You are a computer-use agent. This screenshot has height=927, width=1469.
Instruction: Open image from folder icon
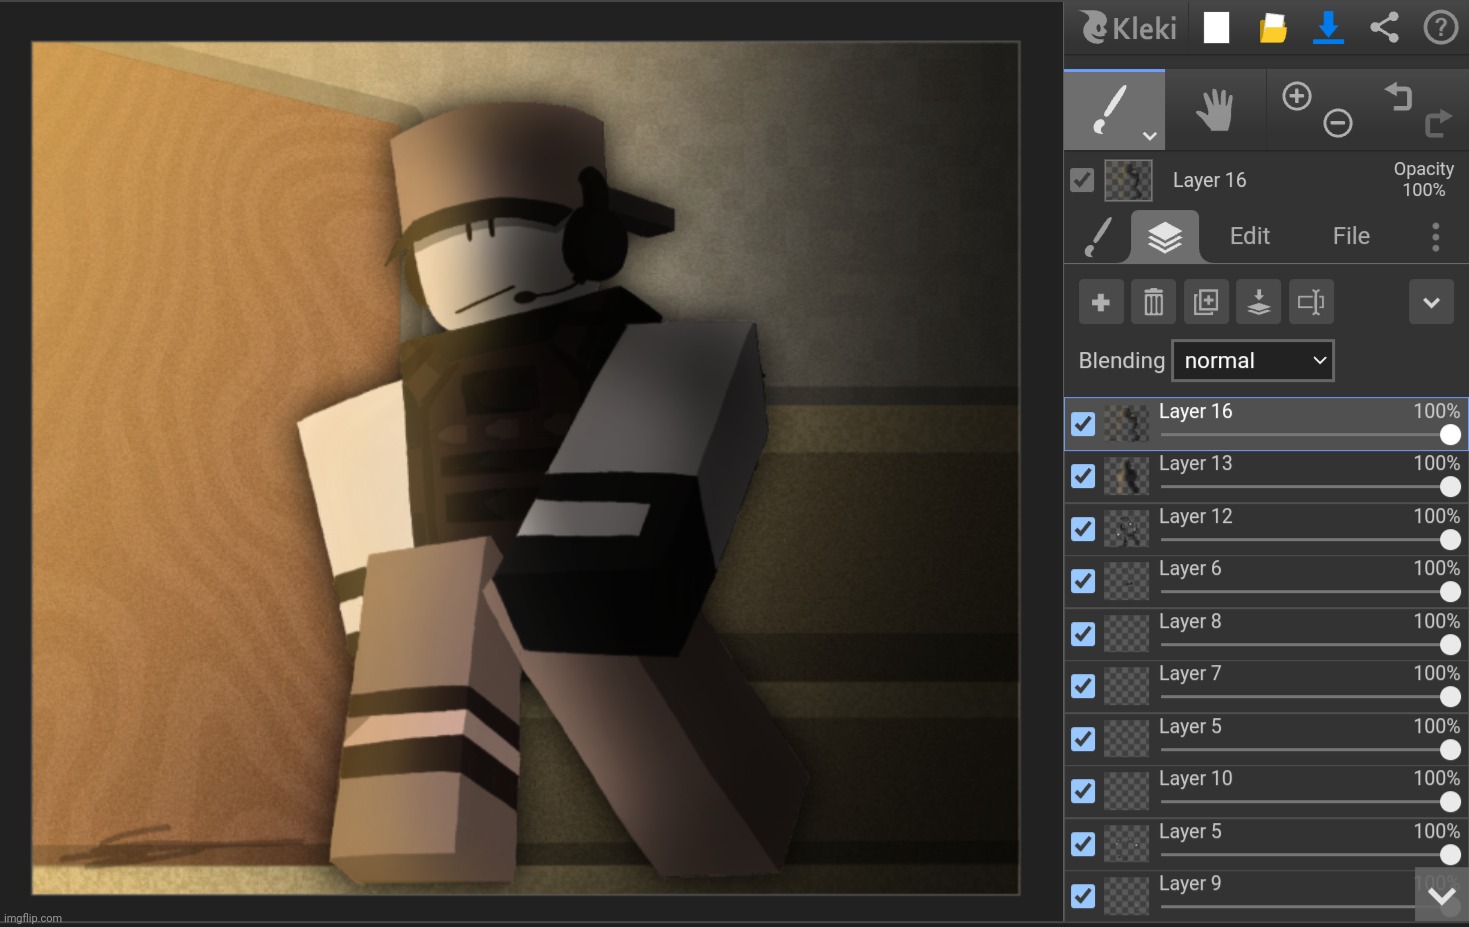(x=1272, y=28)
